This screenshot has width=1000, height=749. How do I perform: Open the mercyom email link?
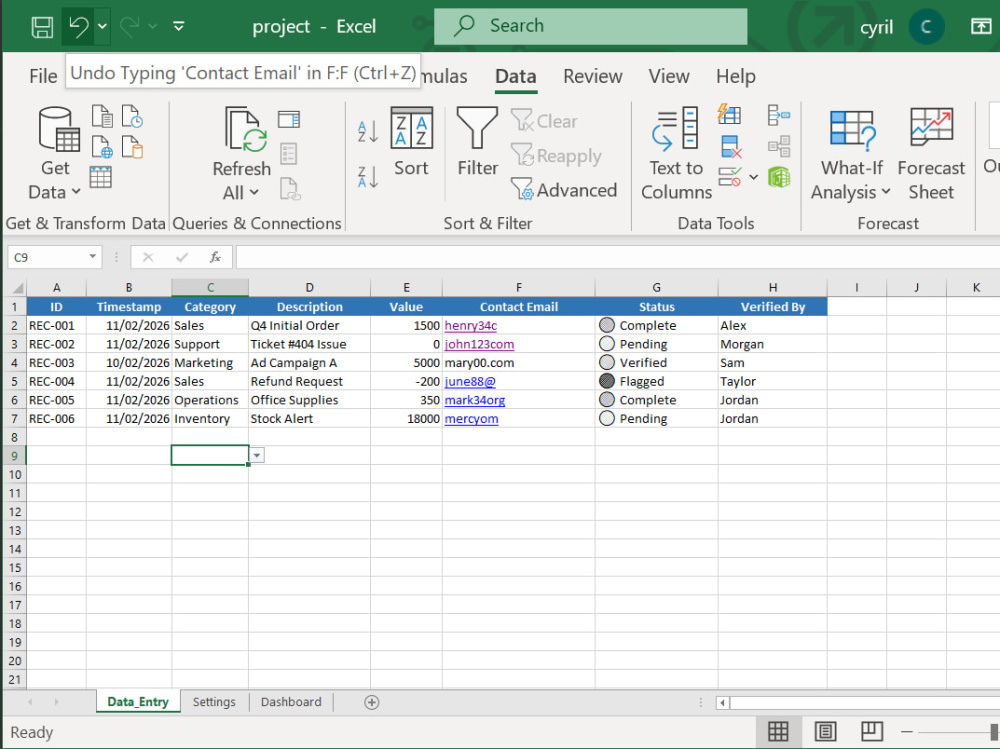click(x=471, y=419)
